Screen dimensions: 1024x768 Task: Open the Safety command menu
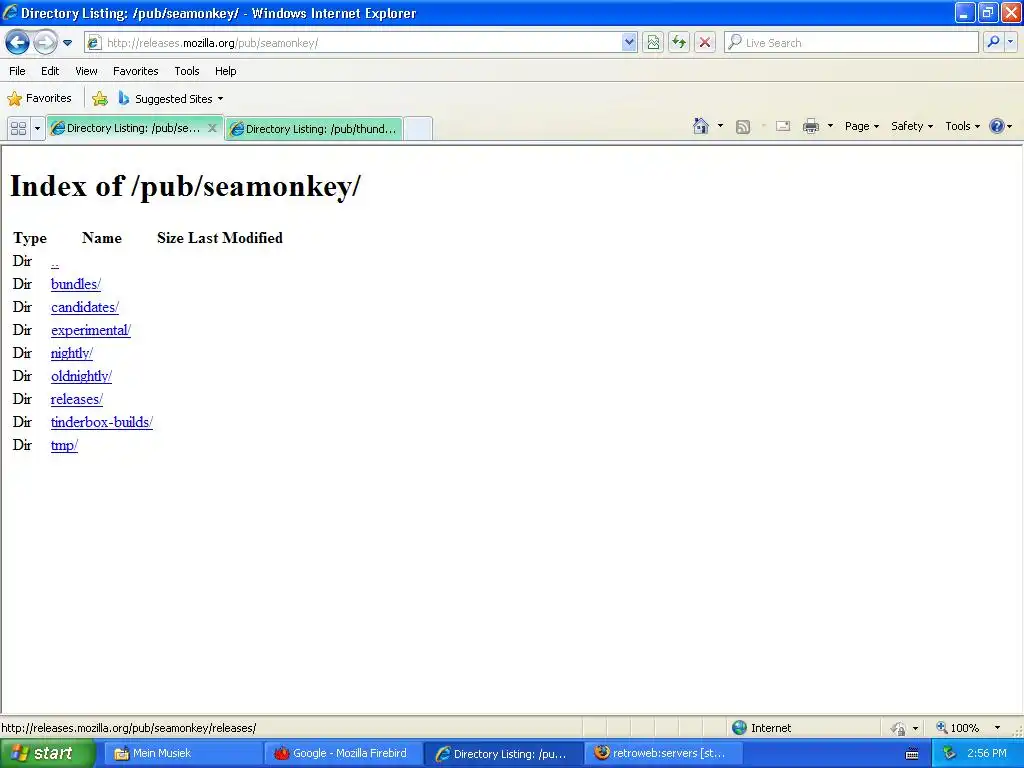[912, 126]
